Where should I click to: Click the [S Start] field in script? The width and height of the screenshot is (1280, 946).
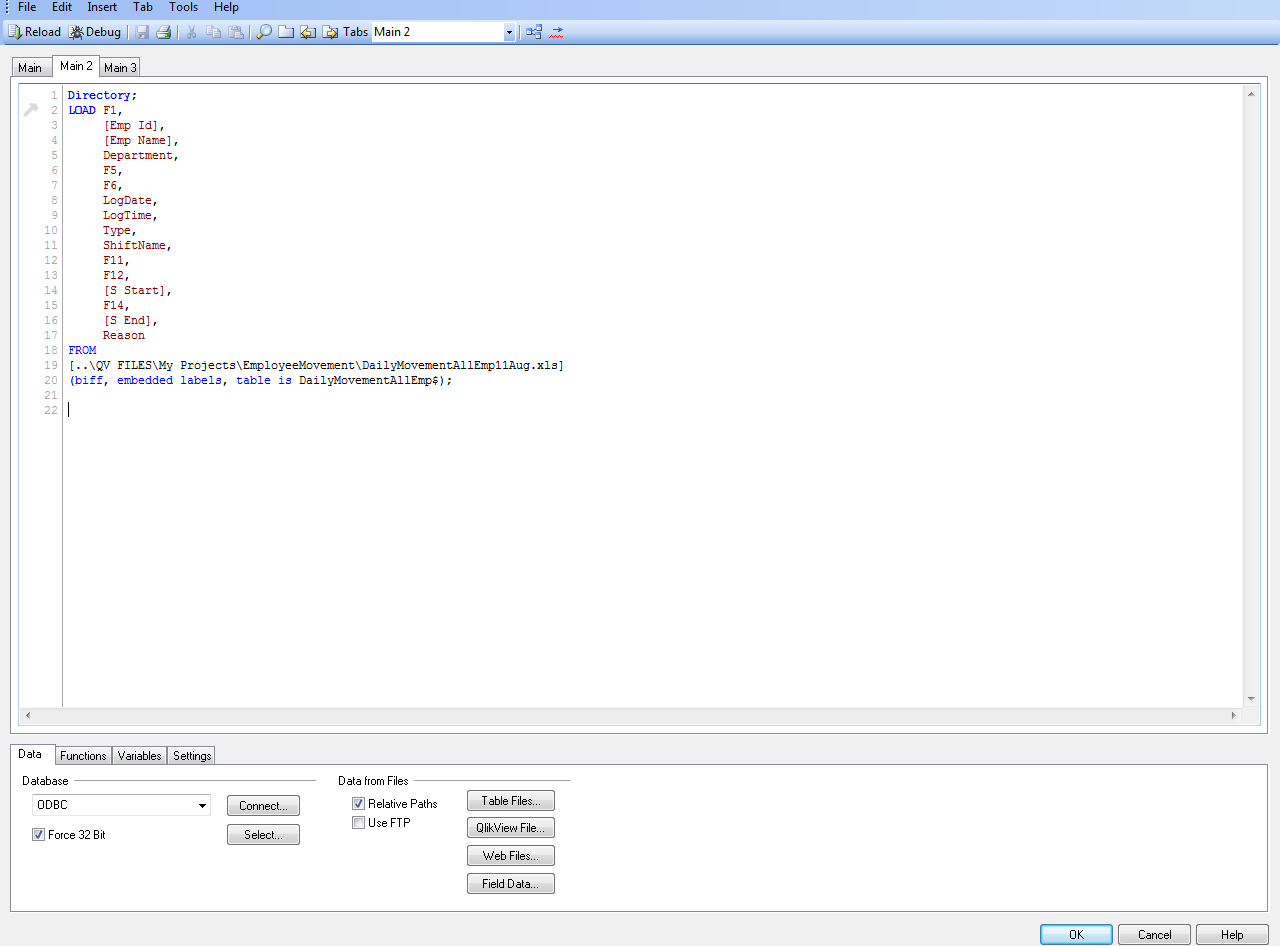pos(137,290)
